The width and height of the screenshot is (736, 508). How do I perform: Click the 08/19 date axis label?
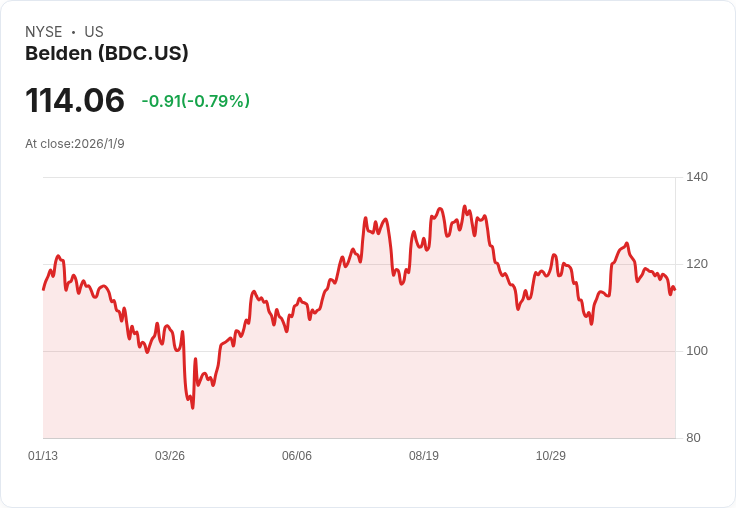[x=424, y=455]
